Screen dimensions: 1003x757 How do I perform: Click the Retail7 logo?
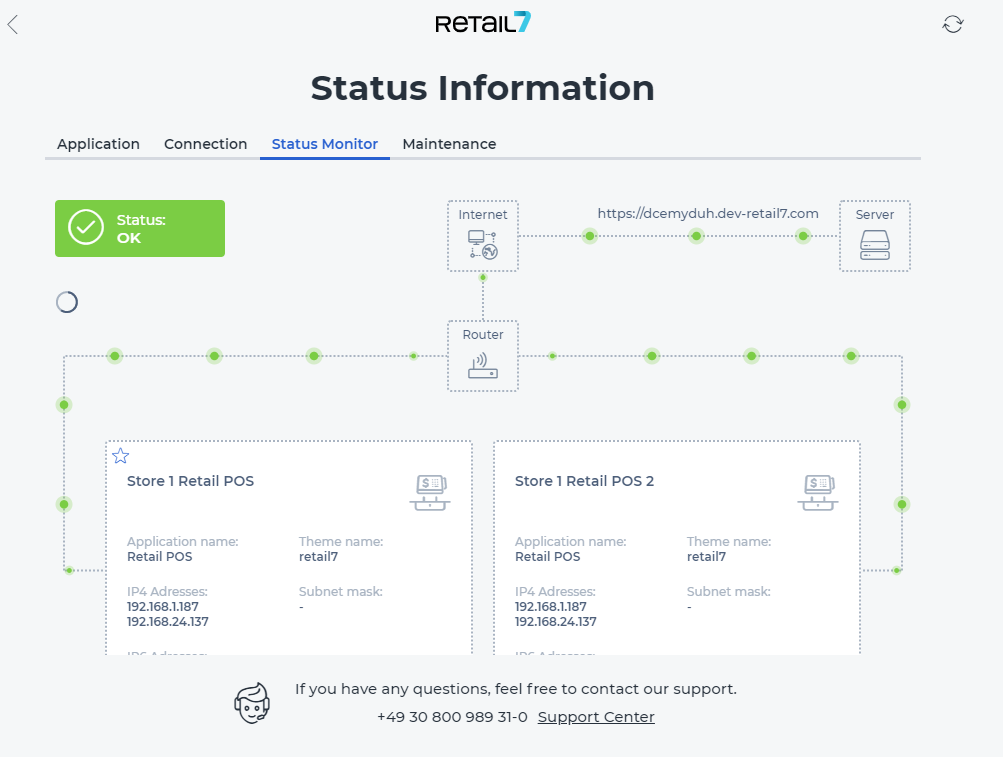point(483,22)
